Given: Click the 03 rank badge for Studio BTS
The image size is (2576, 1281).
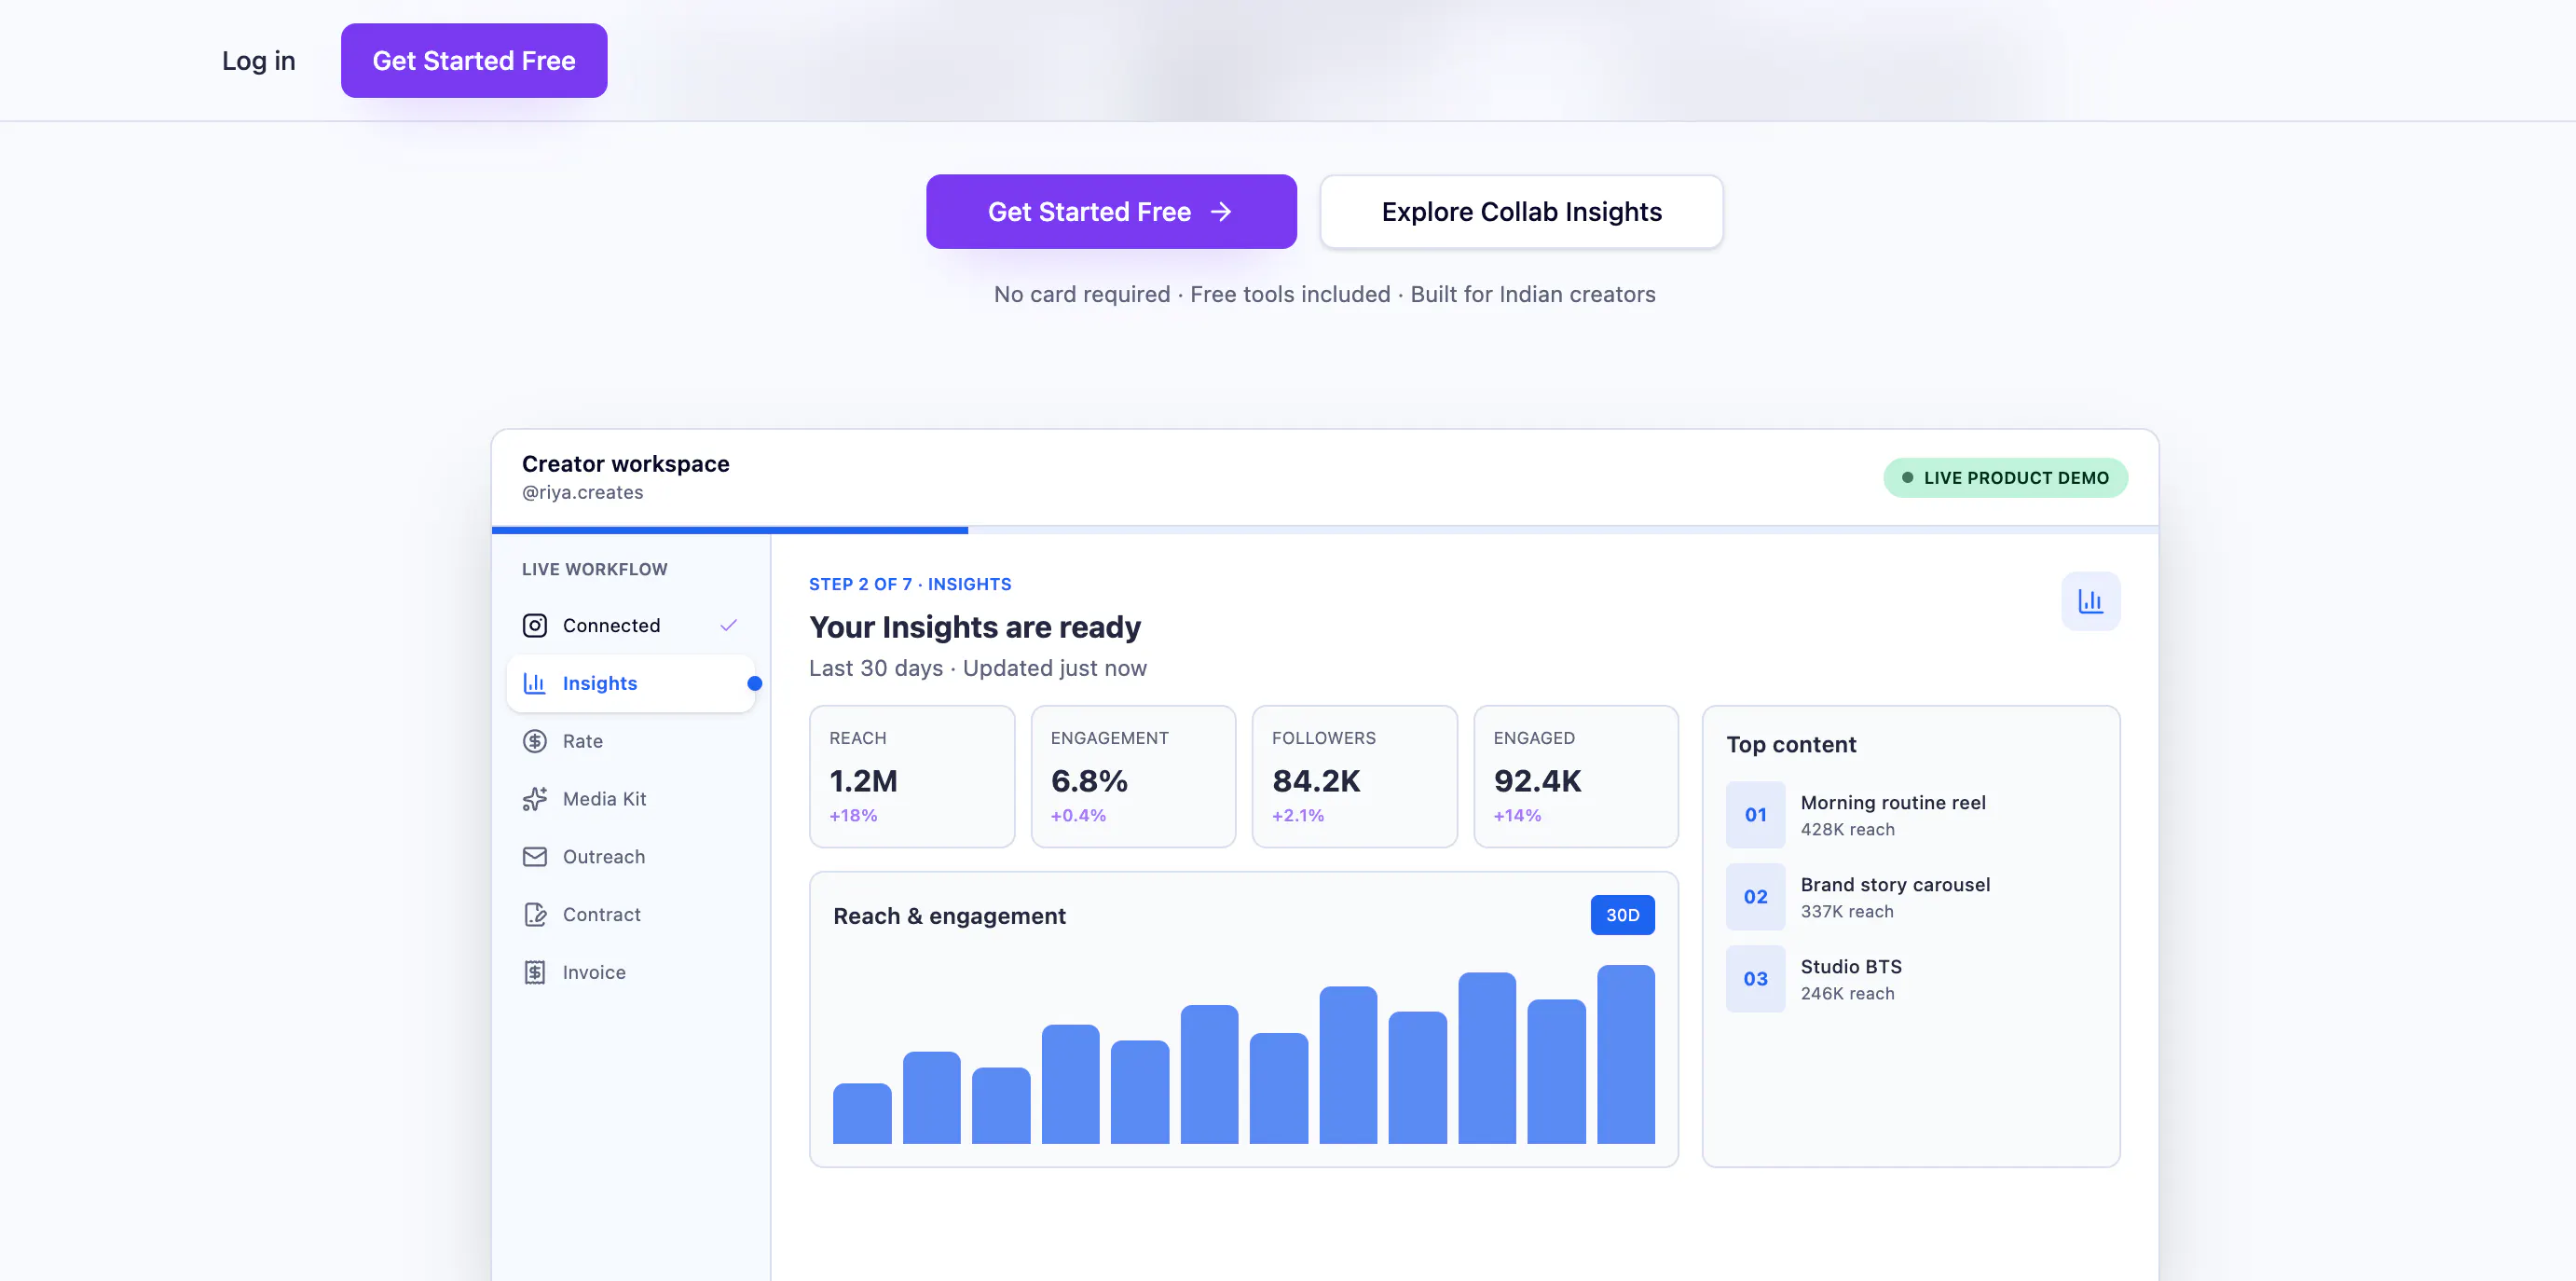Looking at the screenshot, I should pos(1755,979).
